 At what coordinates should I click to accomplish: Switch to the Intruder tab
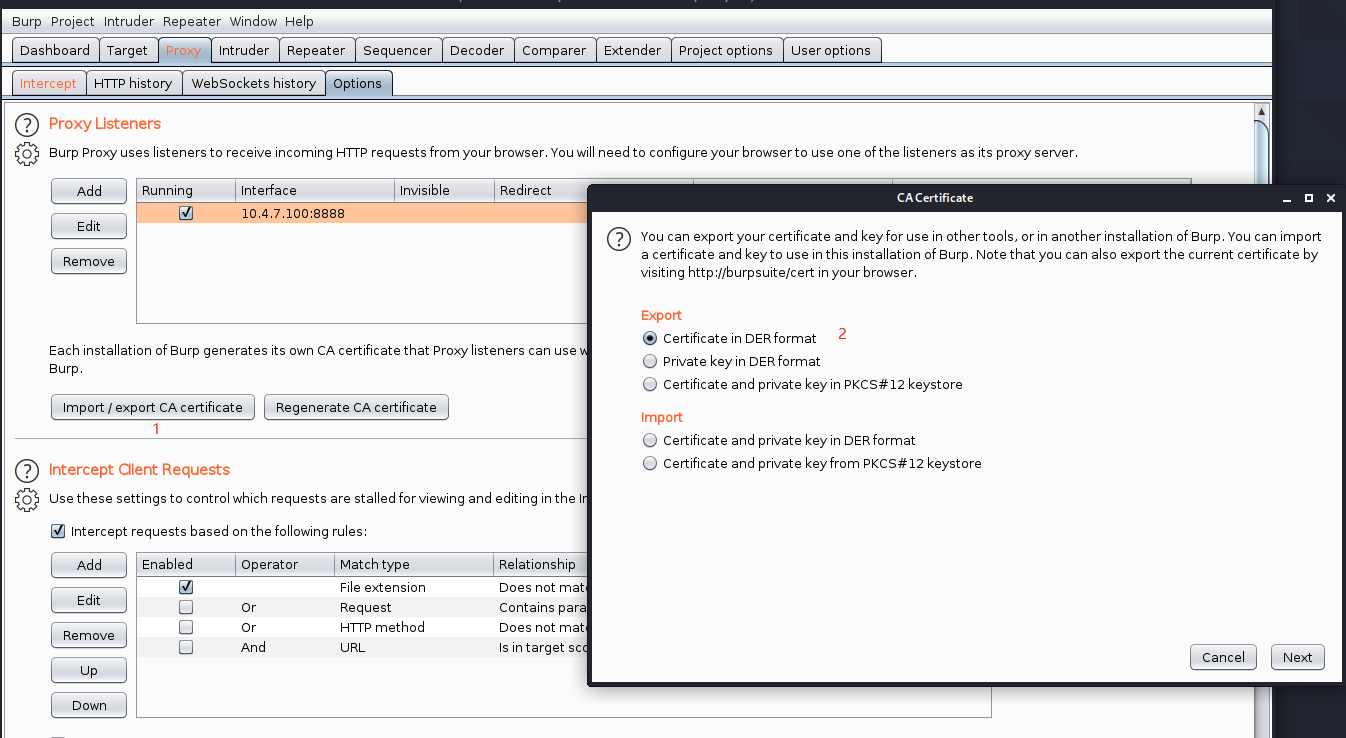[x=244, y=50]
